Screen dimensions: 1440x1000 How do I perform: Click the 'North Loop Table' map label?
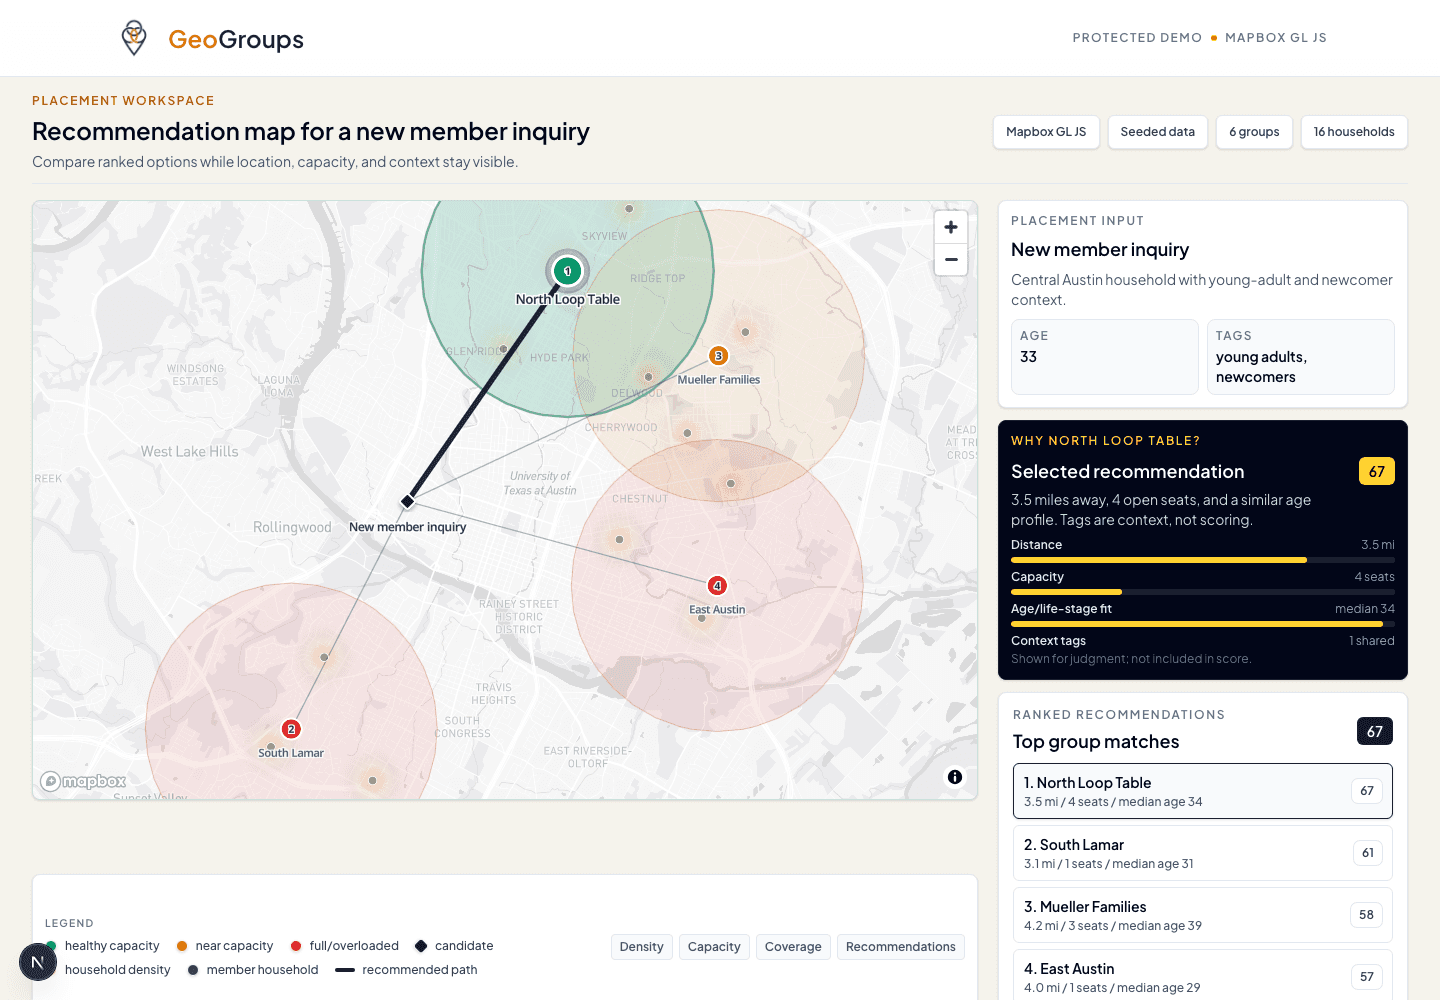(568, 299)
